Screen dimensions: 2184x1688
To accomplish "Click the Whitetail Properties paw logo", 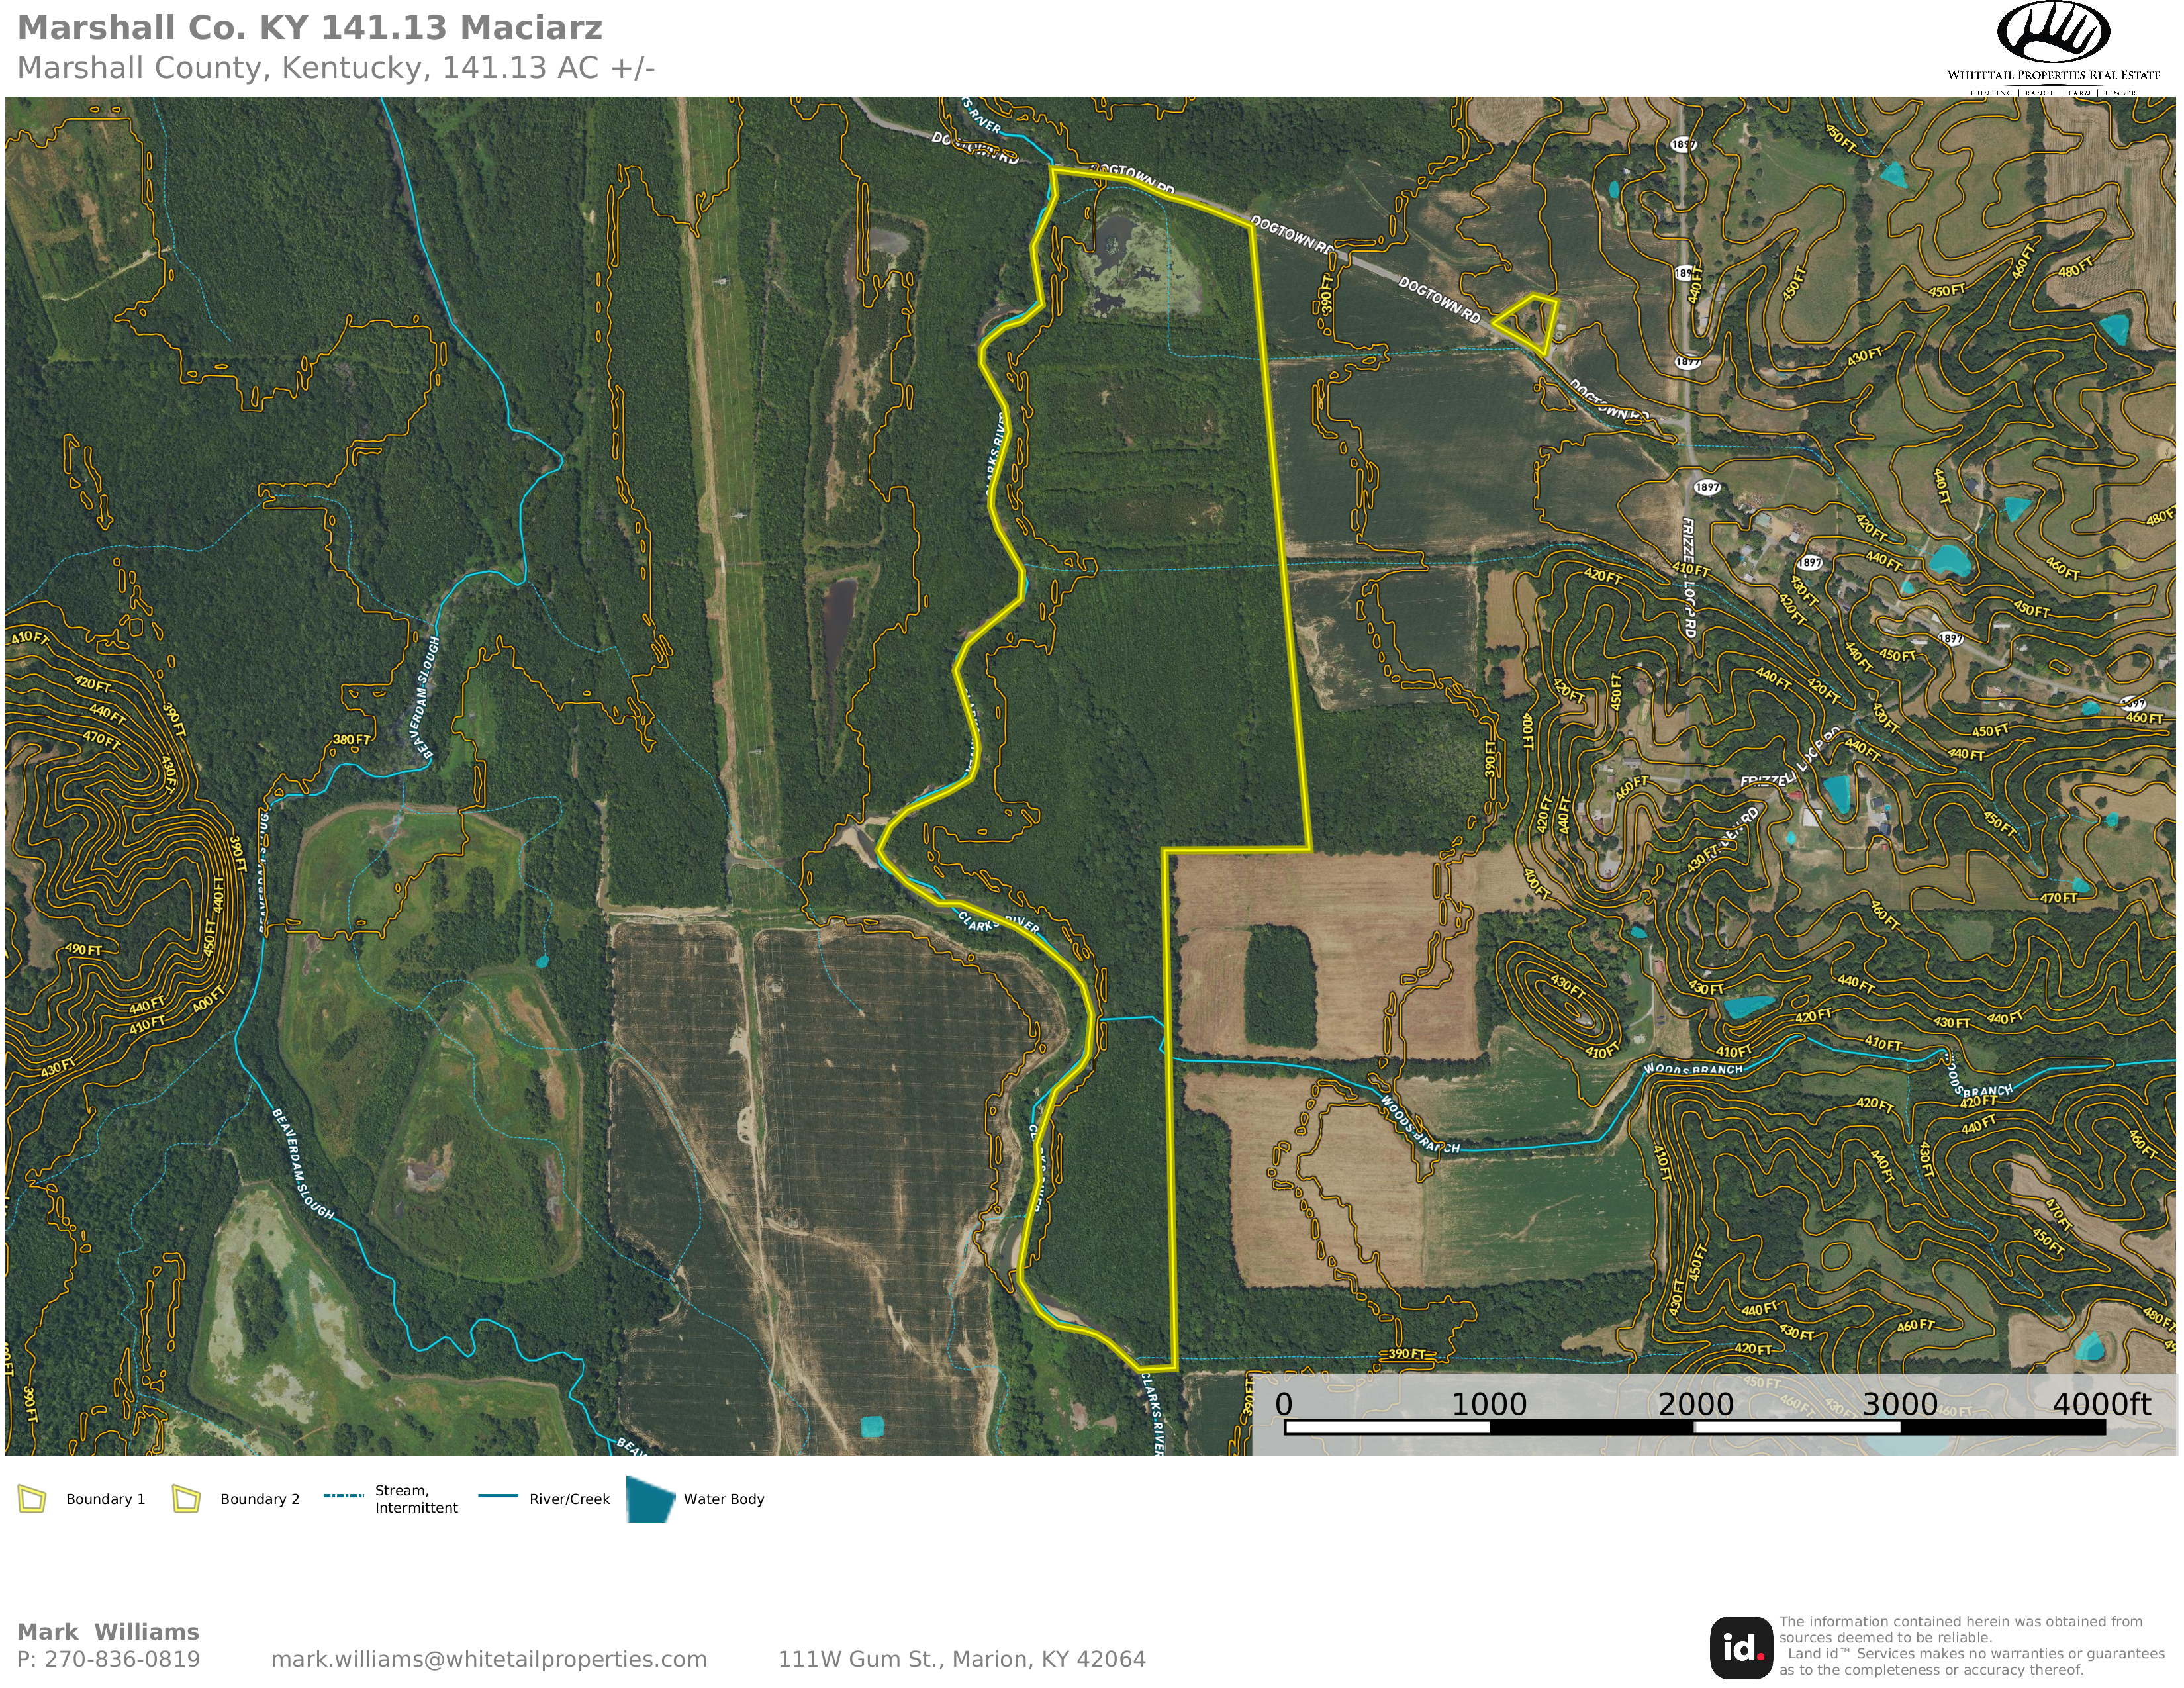I will [2053, 33].
